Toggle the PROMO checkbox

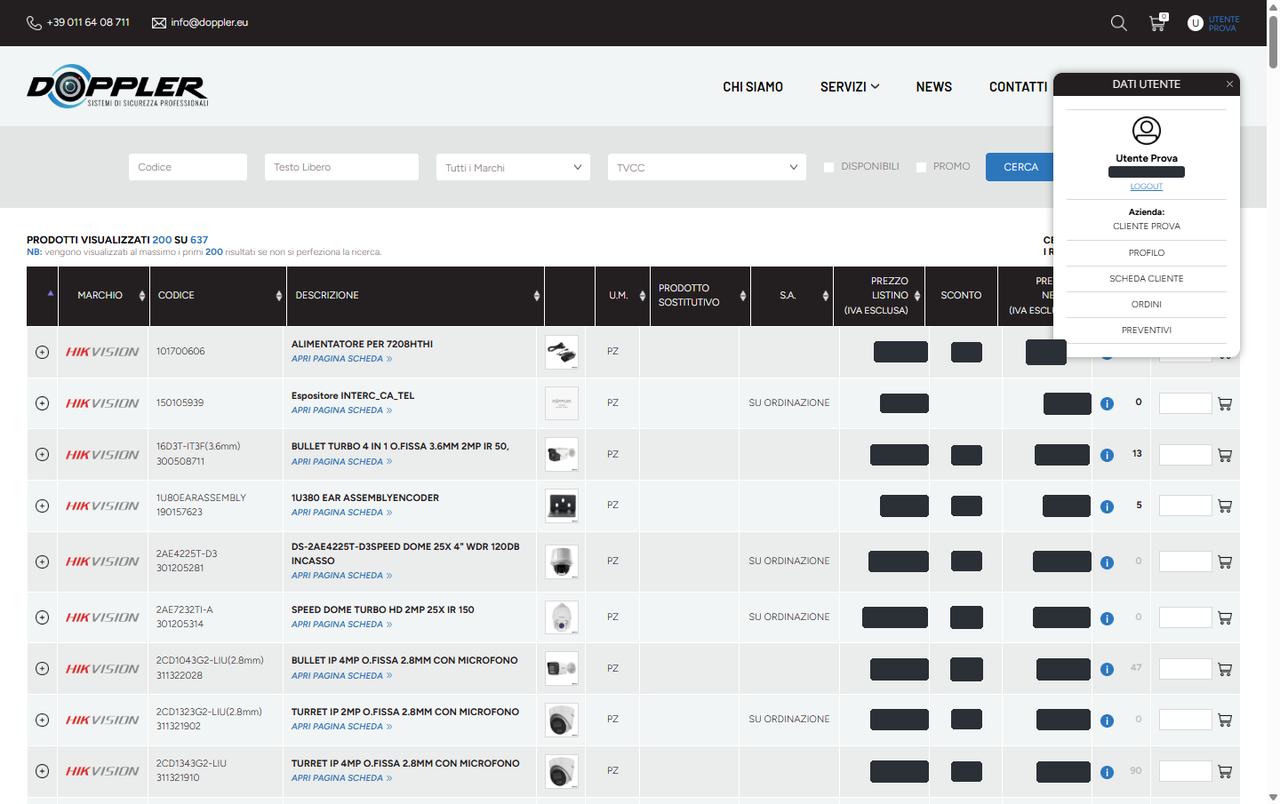coord(921,167)
